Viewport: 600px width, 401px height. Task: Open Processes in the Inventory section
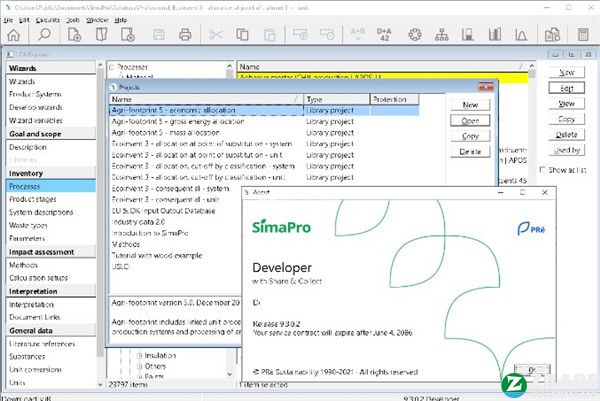[x=51, y=186]
